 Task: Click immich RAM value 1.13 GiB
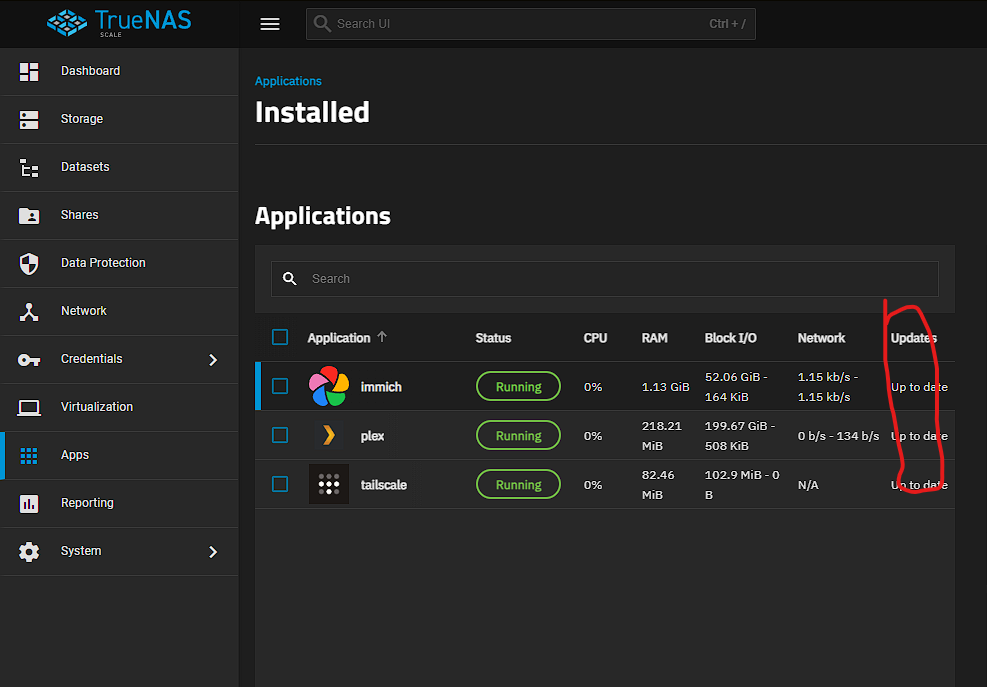tap(665, 387)
